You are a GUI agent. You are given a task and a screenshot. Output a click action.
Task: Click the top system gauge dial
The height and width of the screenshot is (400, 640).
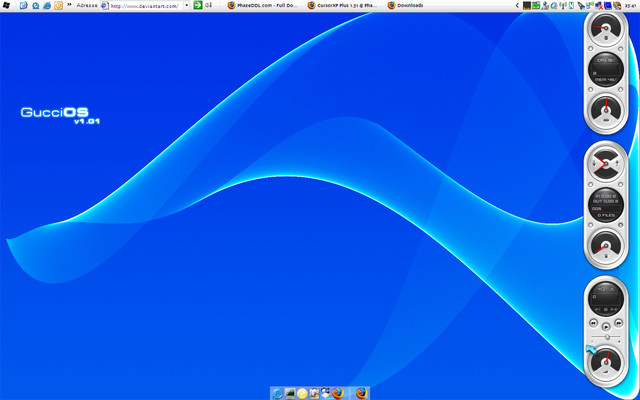click(606, 29)
